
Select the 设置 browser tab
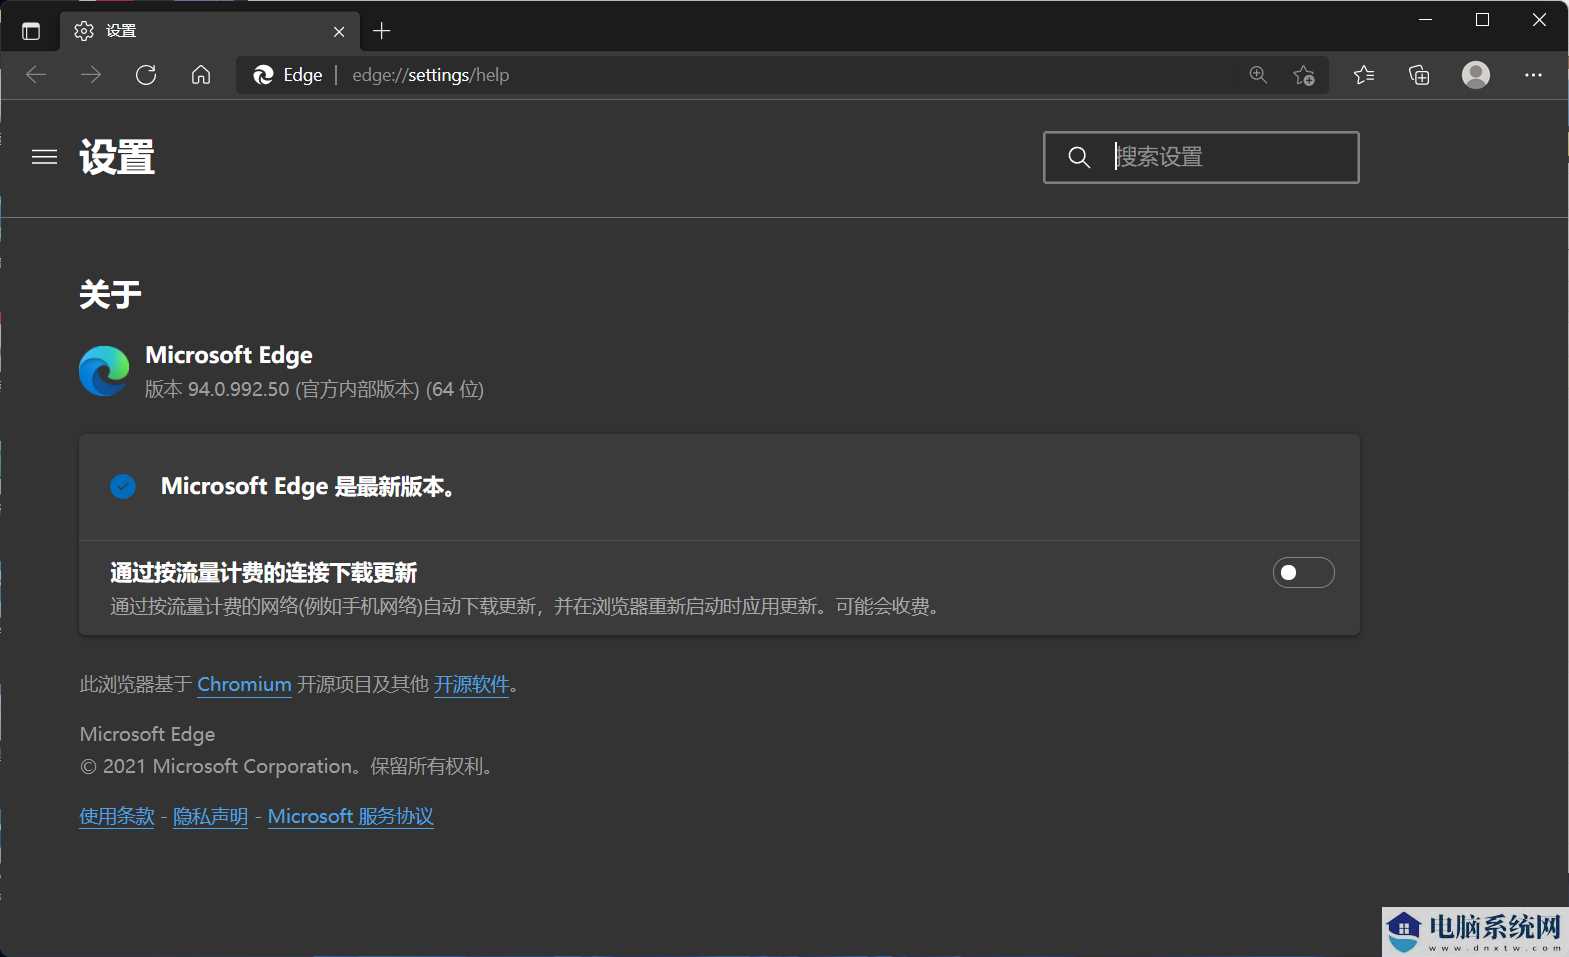[x=209, y=31]
